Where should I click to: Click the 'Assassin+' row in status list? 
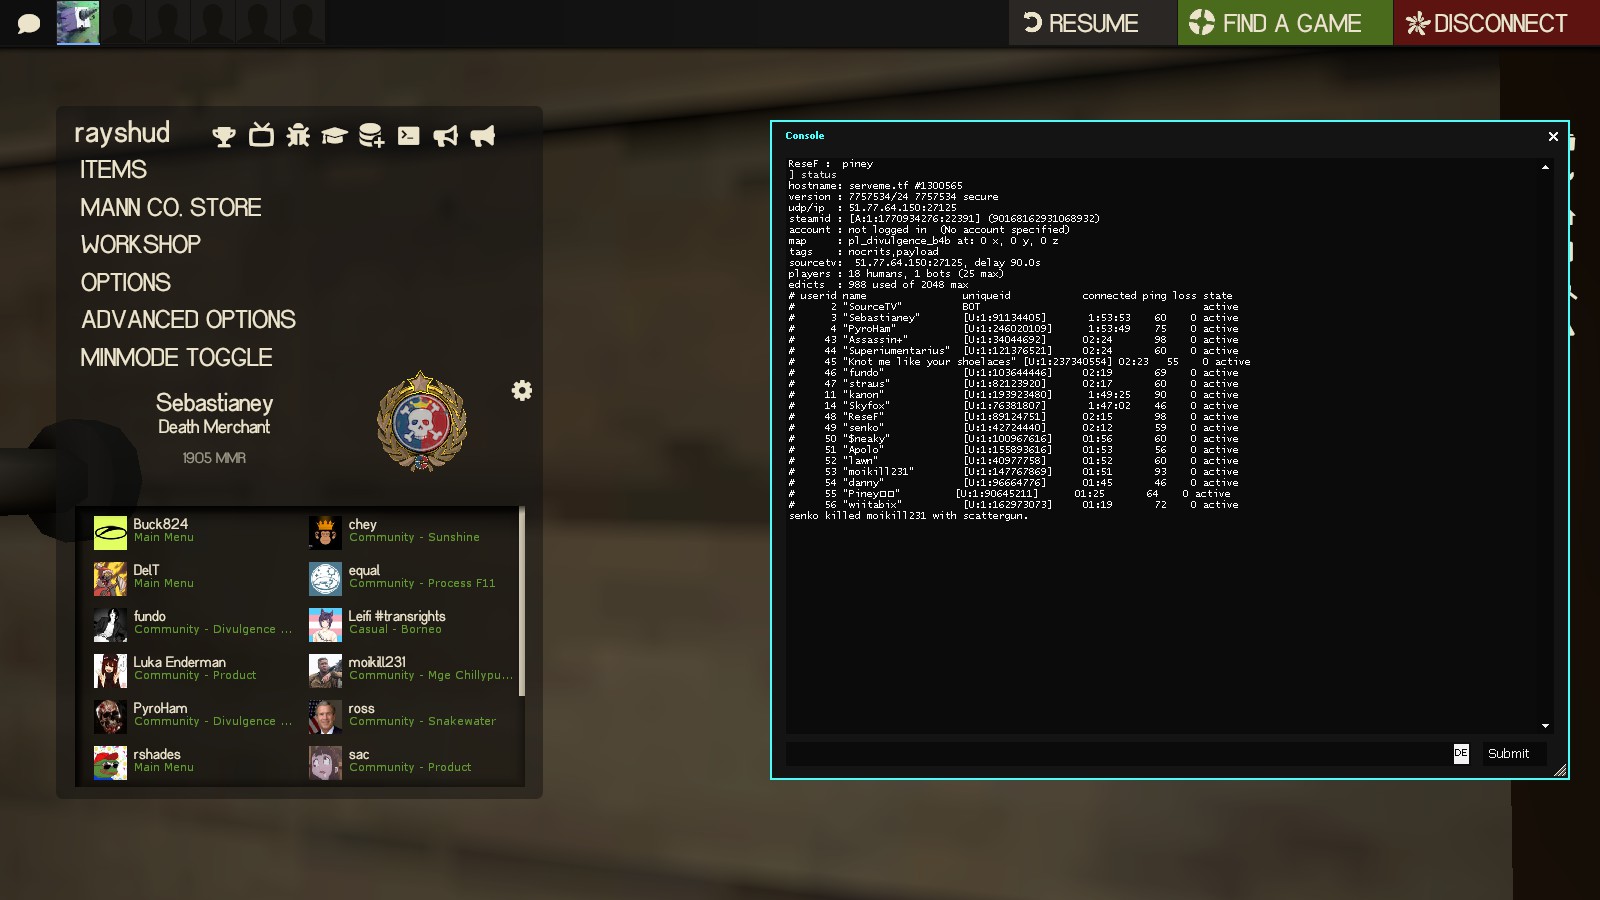coord(1013,340)
